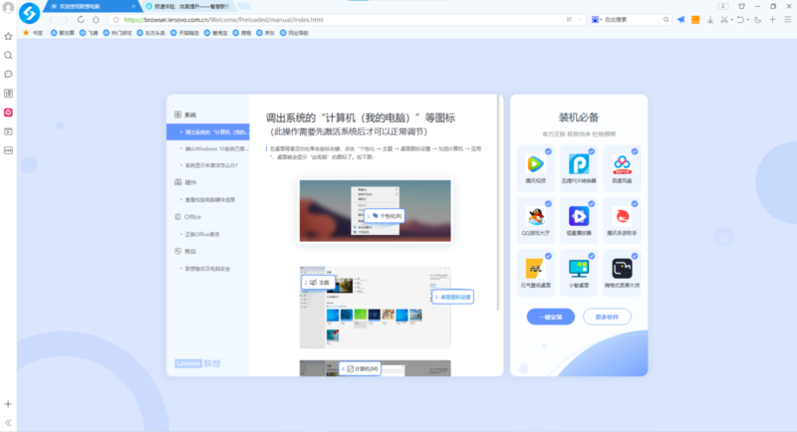
Task: Click the chat bubble icon in sidebar
Action: (x=9, y=74)
